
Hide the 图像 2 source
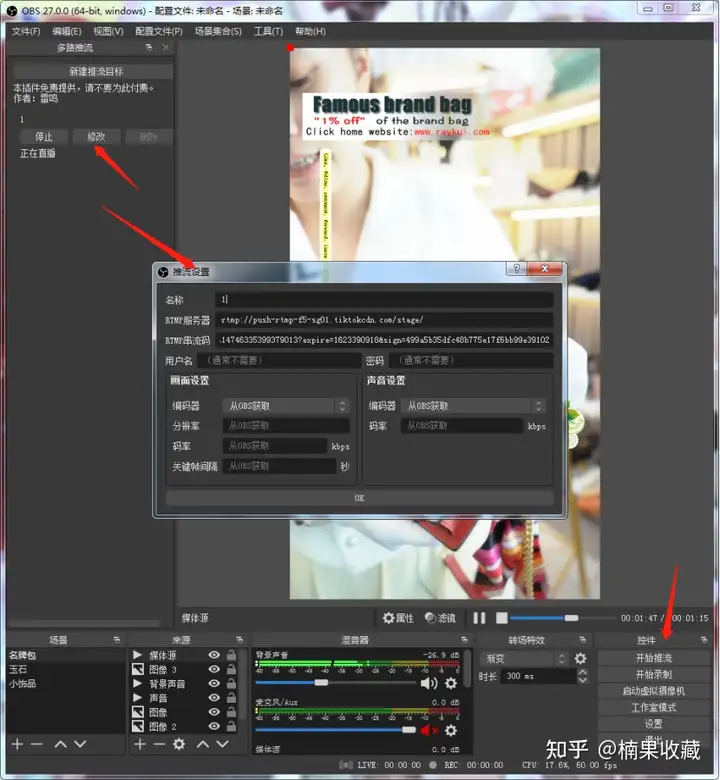(214, 726)
